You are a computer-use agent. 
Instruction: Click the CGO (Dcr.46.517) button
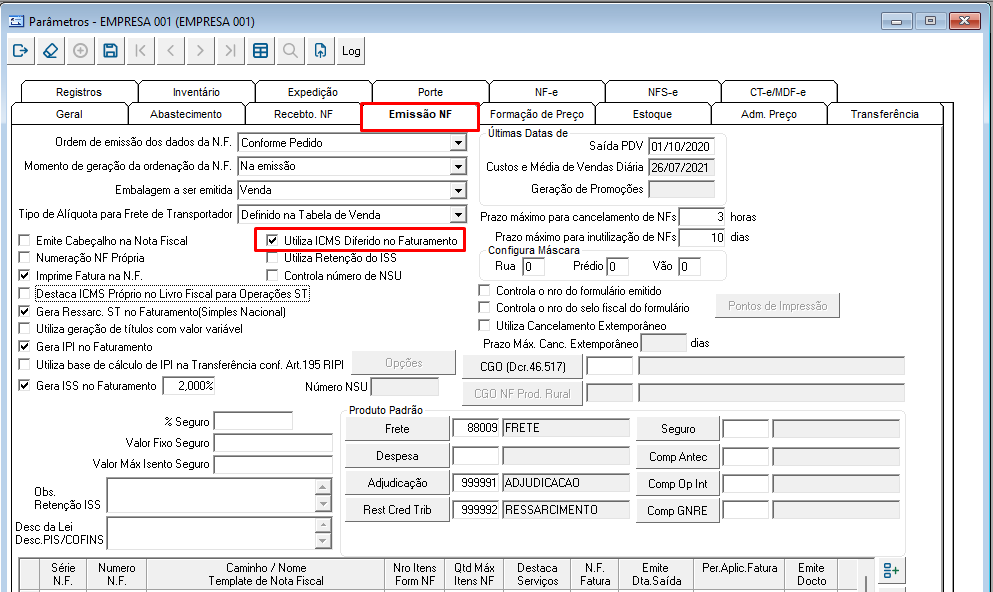pyautogui.click(x=522, y=367)
